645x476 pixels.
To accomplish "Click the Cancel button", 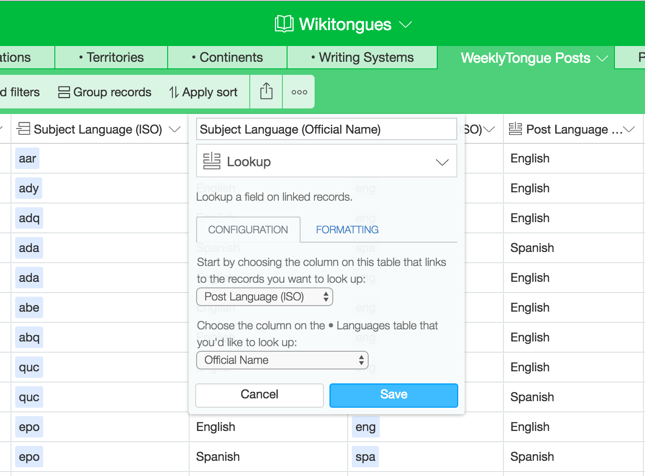I will [260, 395].
